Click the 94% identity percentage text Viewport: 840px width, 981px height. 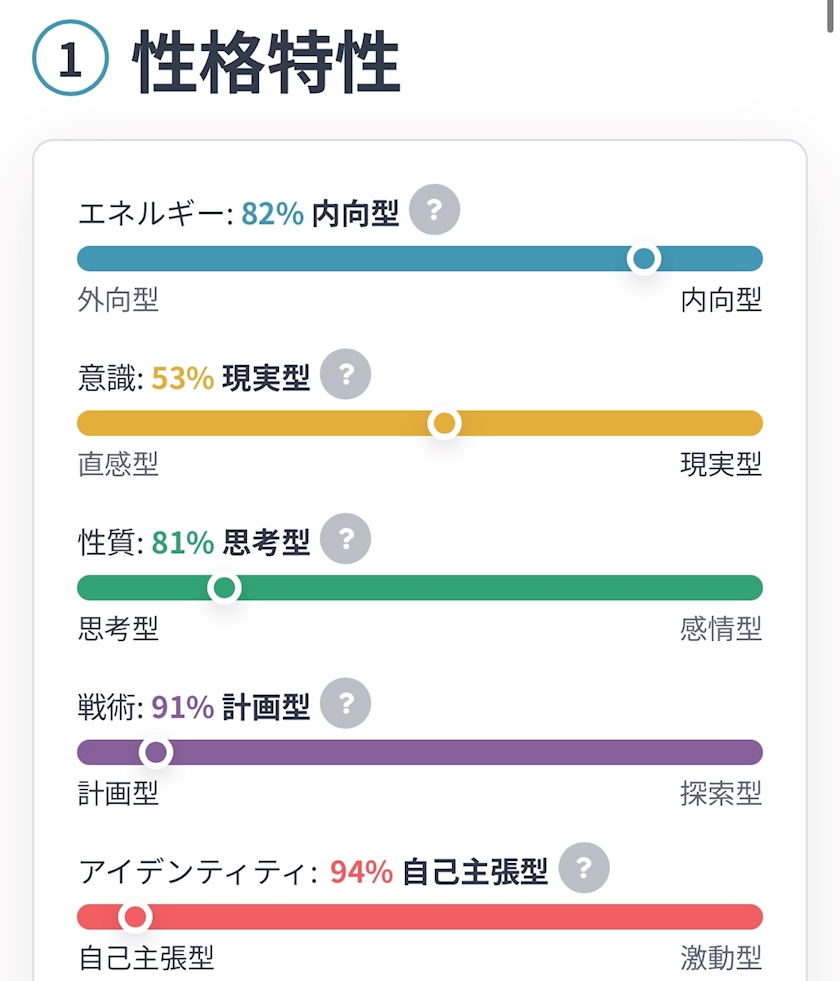click(x=362, y=872)
